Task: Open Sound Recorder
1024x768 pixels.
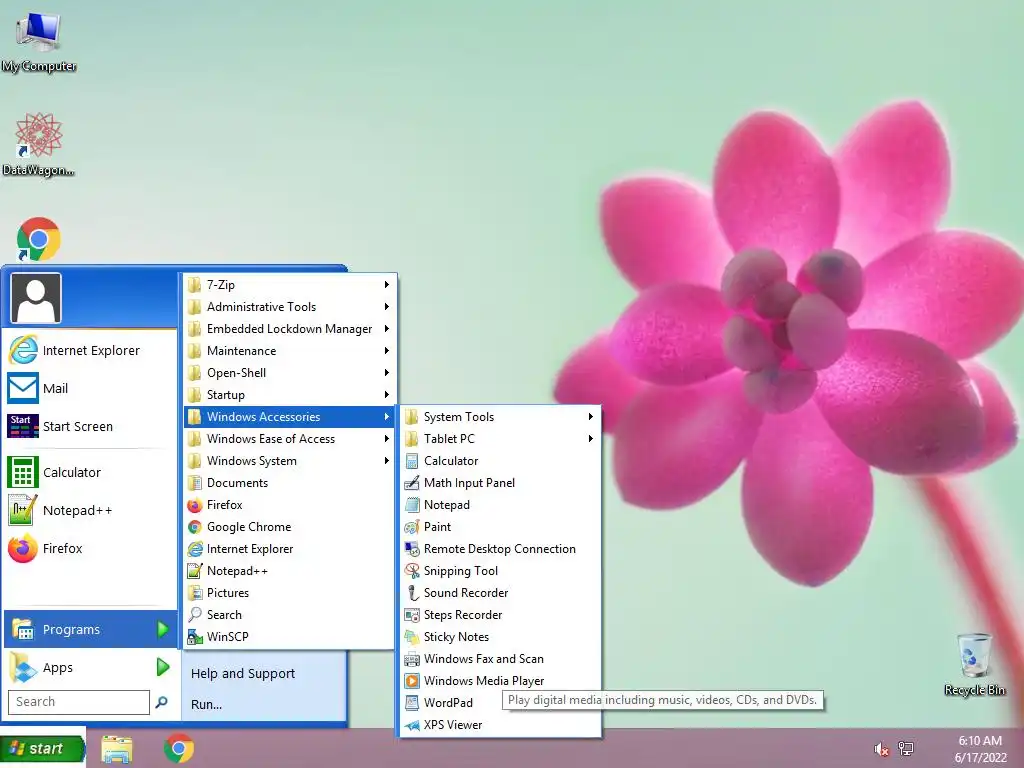Action: [x=500, y=592]
